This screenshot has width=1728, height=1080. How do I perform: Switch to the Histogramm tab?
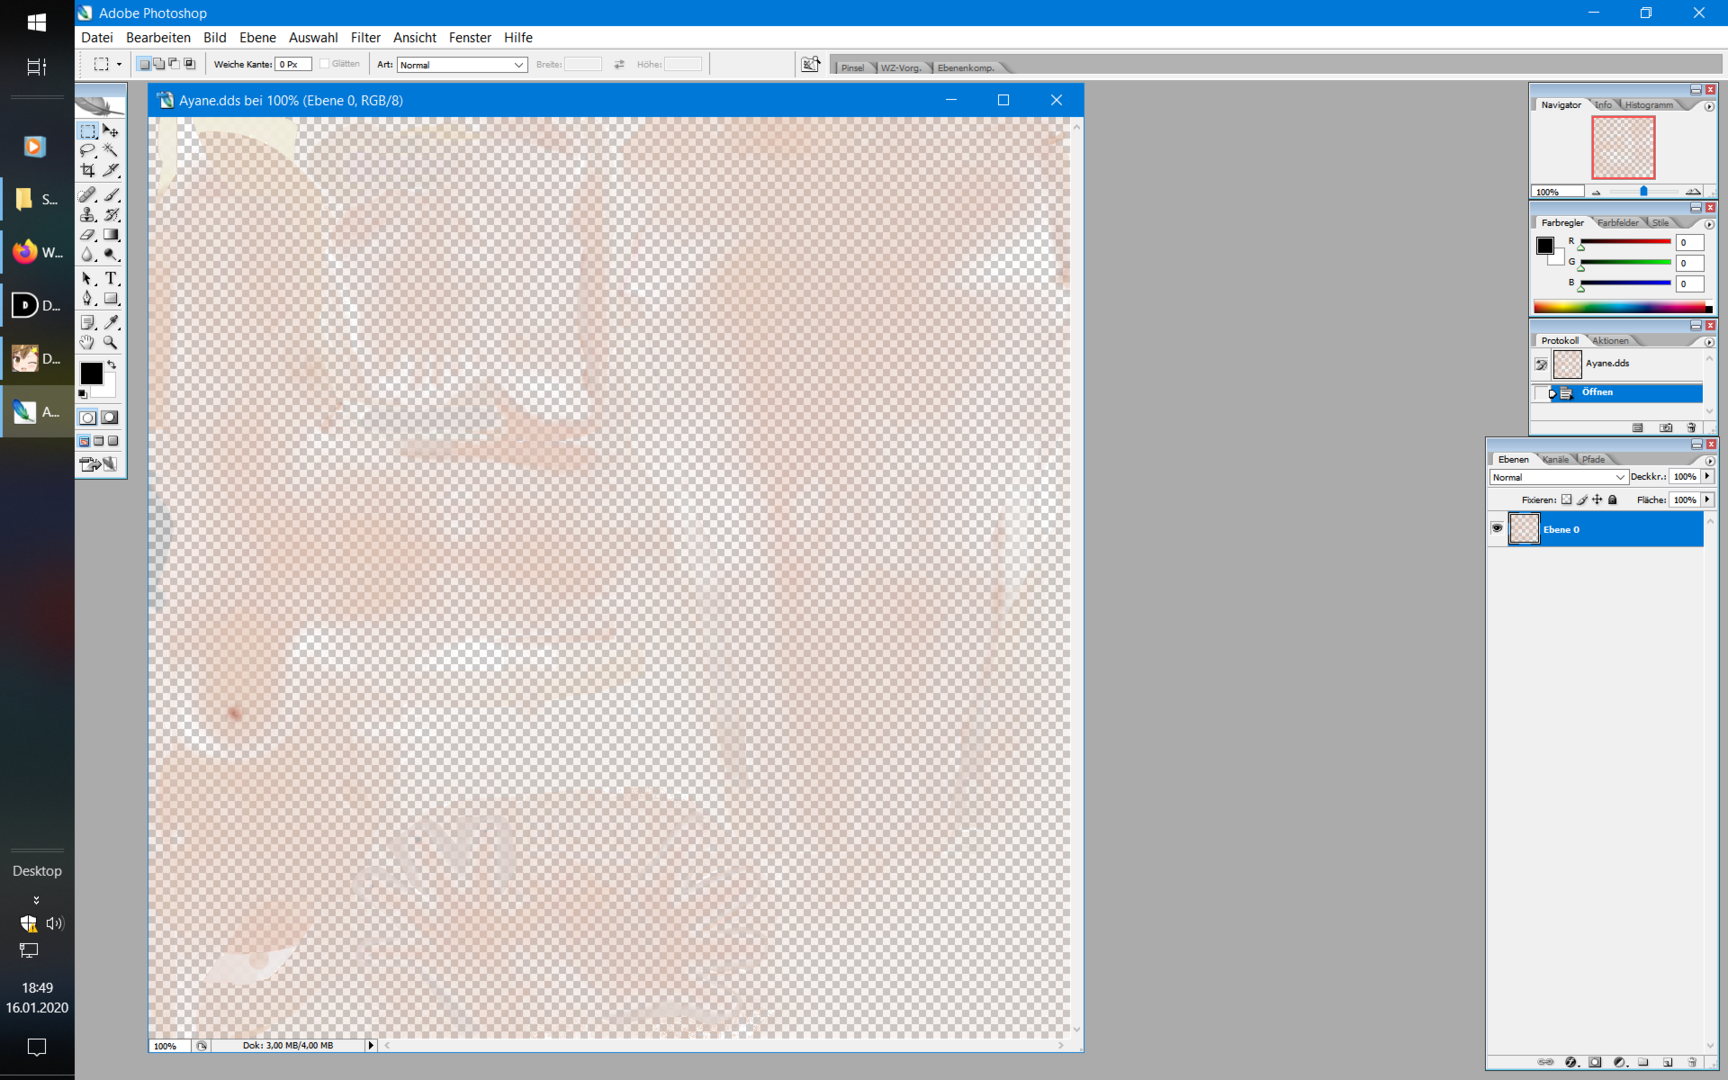pos(1648,105)
